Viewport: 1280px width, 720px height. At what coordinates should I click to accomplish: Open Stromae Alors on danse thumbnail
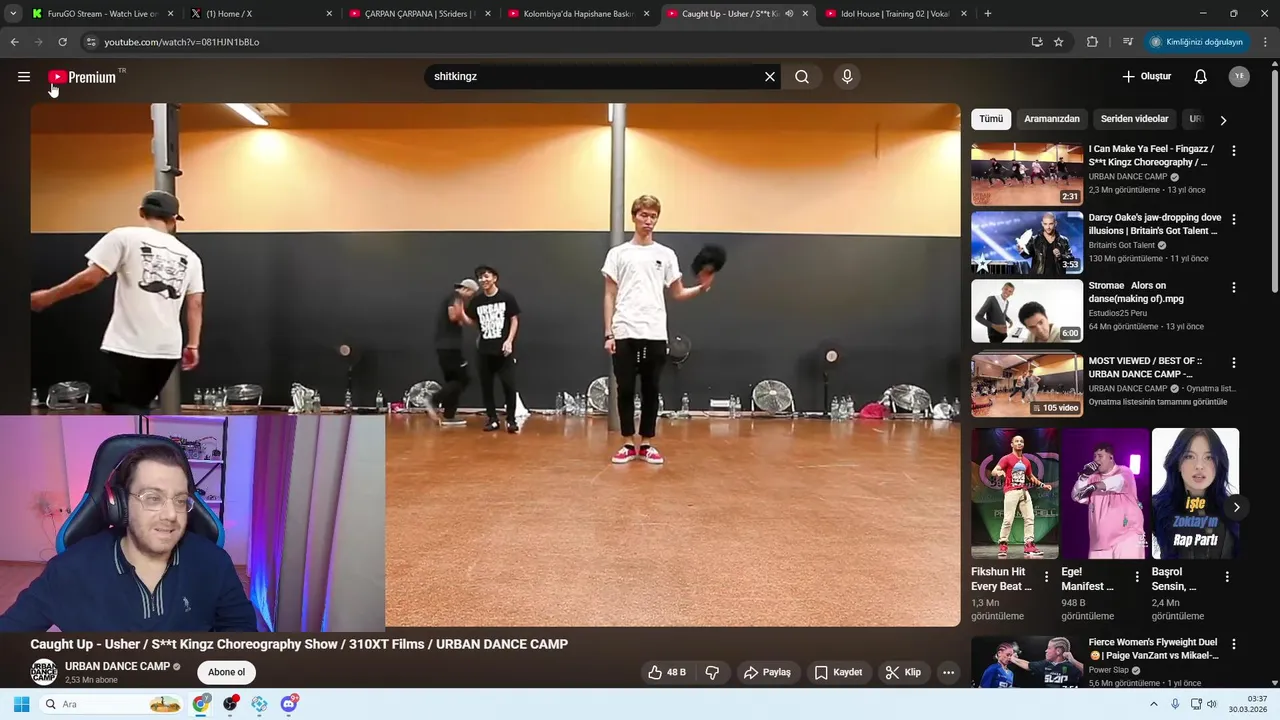(x=1027, y=310)
